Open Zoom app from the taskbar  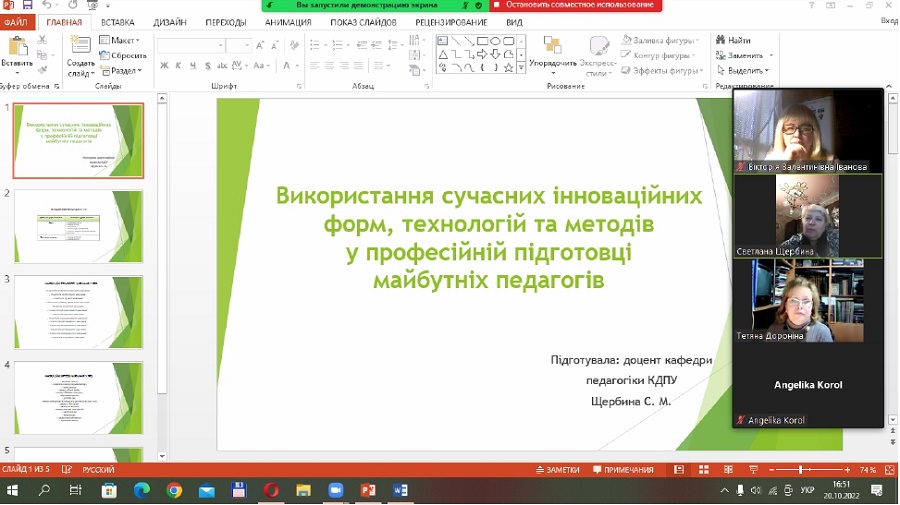click(335, 491)
